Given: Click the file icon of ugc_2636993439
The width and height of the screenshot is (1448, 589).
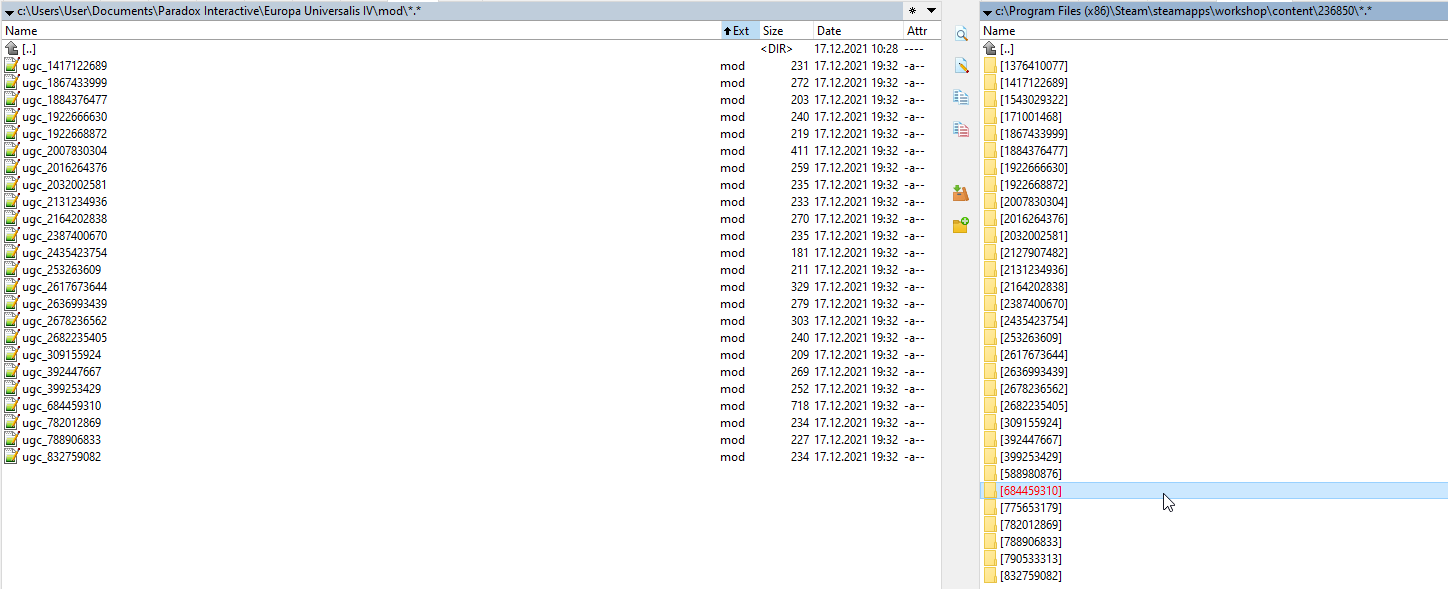Looking at the screenshot, I should pyautogui.click(x=11, y=304).
